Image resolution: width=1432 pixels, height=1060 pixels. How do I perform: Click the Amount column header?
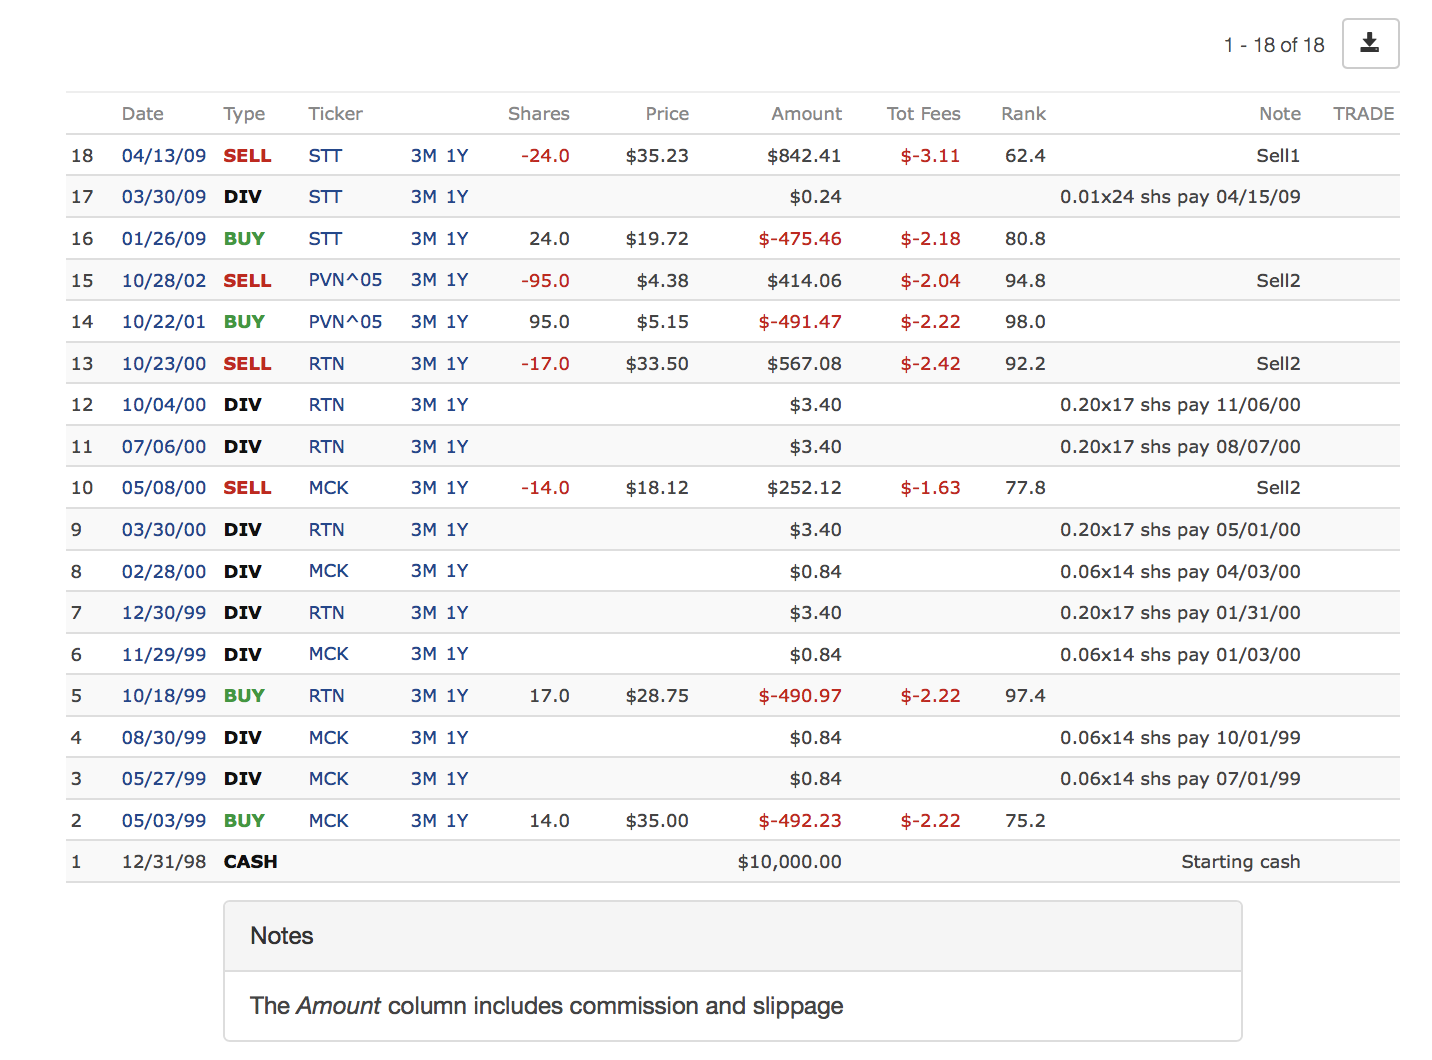coord(806,114)
